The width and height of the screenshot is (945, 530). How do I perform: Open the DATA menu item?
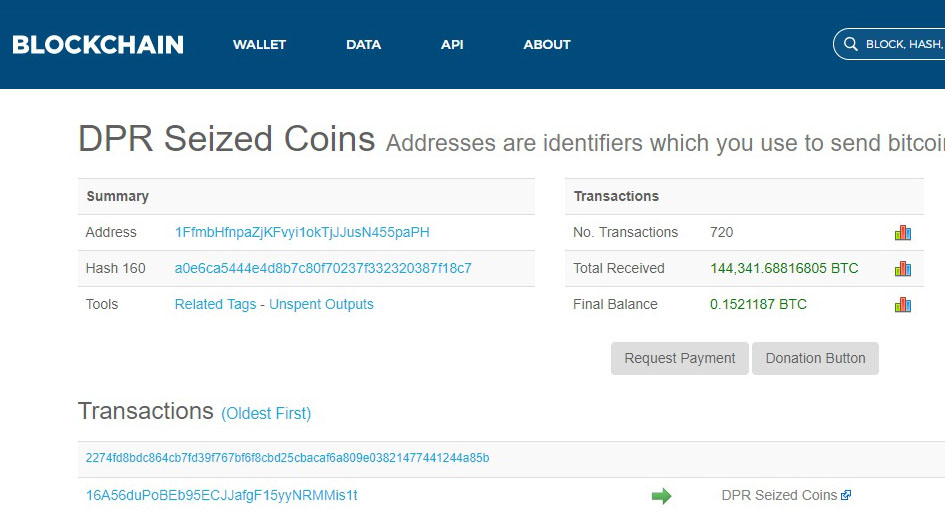363,45
